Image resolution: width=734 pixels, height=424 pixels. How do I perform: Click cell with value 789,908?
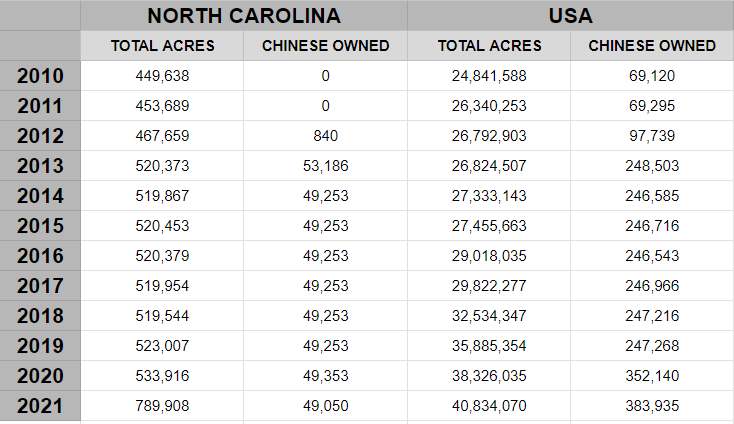coord(163,406)
